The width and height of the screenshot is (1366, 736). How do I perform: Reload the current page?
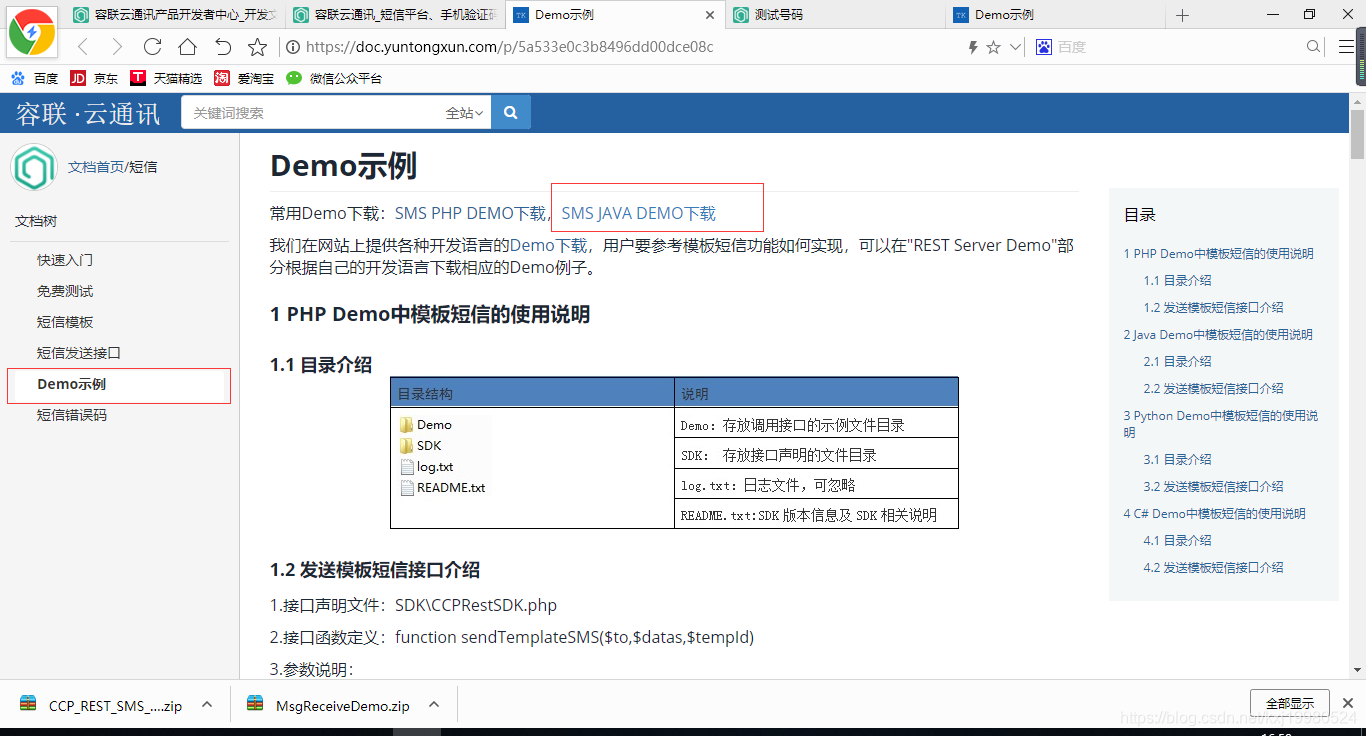152,47
